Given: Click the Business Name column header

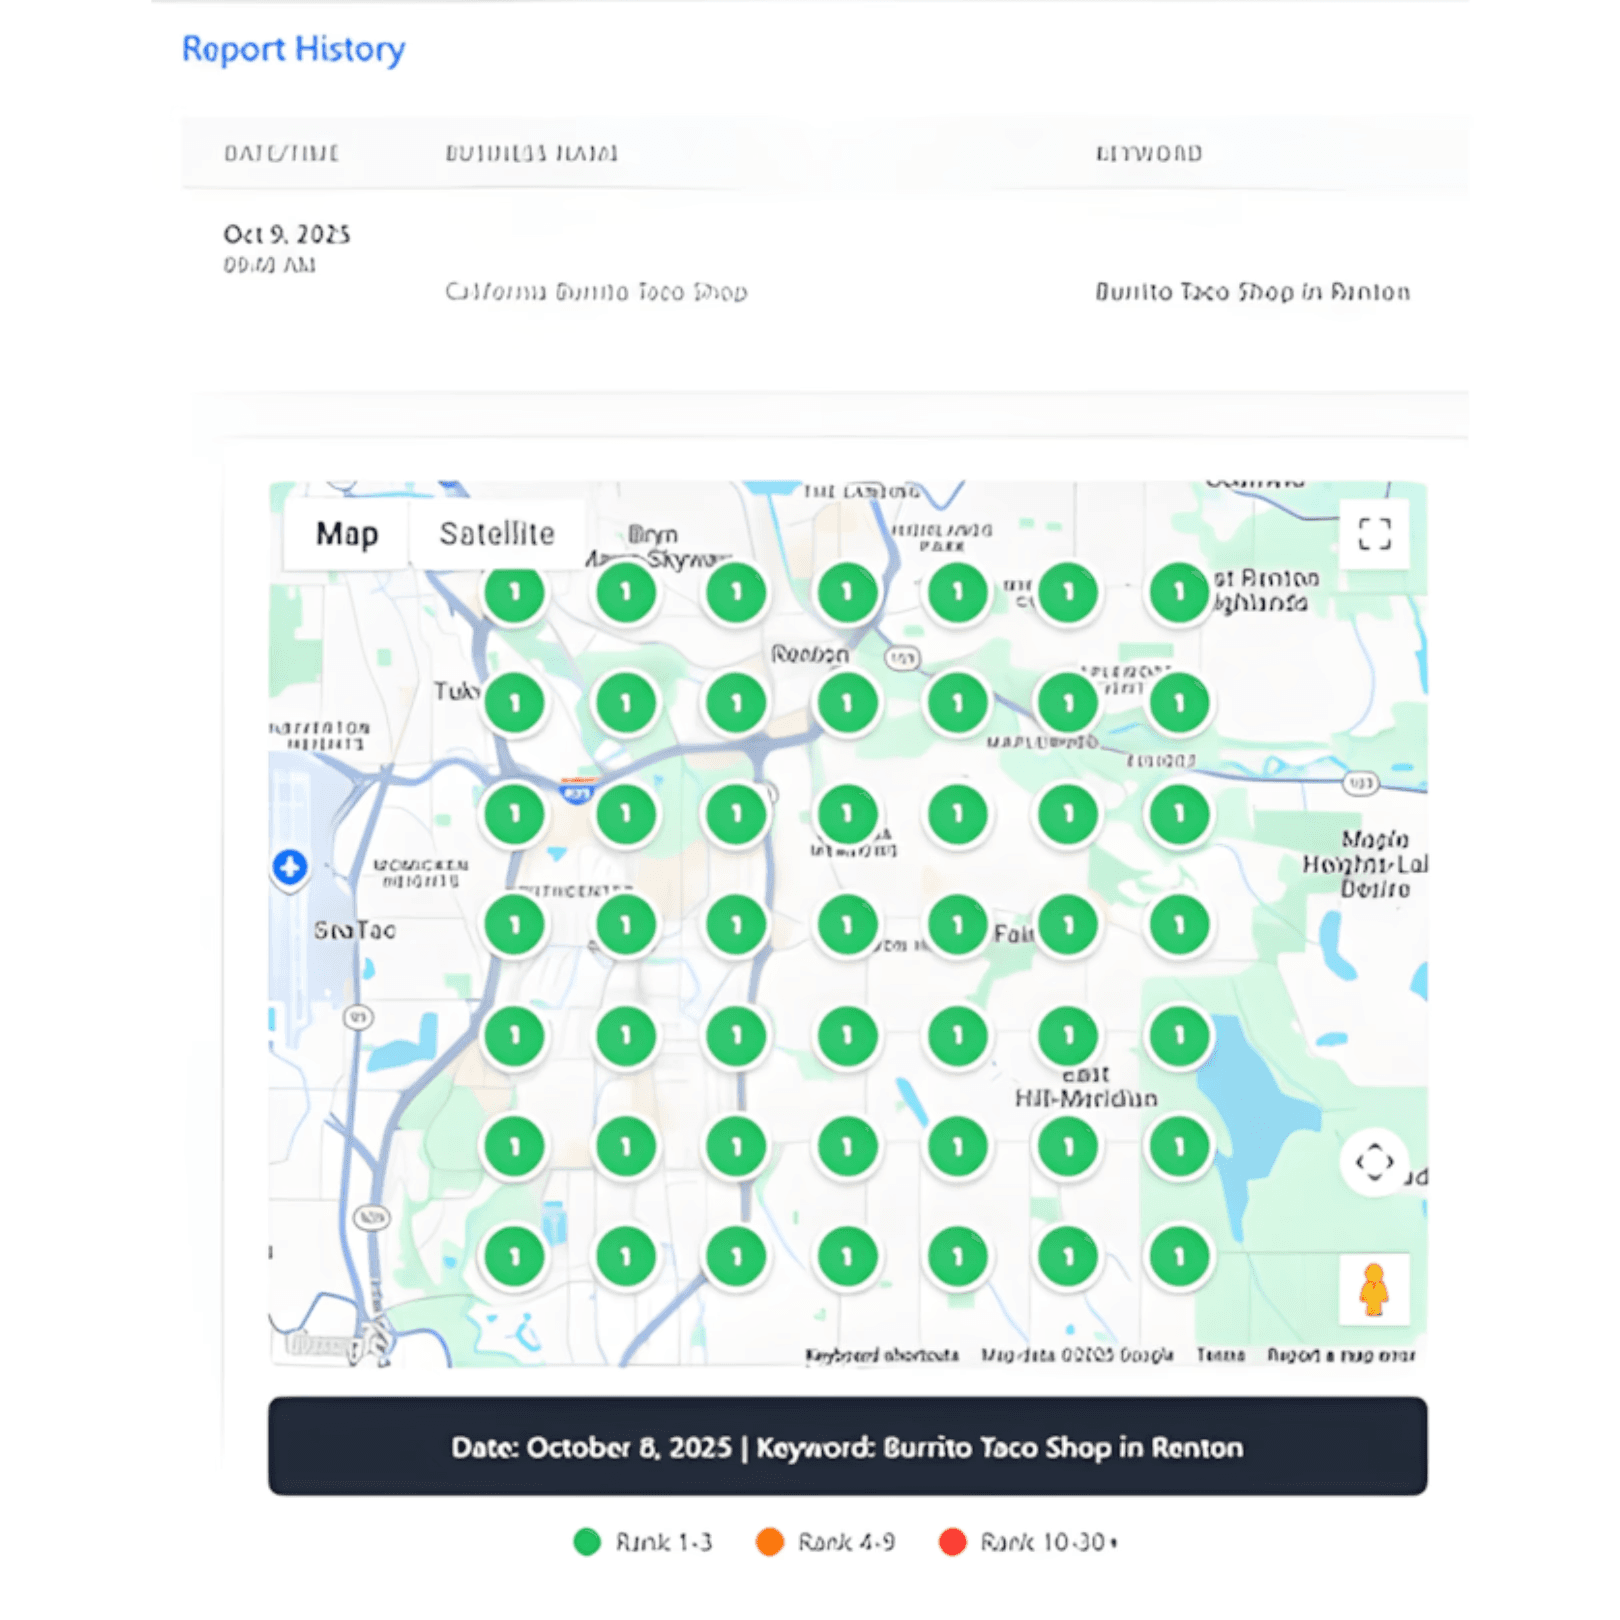Looking at the screenshot, I should point(531,153).
